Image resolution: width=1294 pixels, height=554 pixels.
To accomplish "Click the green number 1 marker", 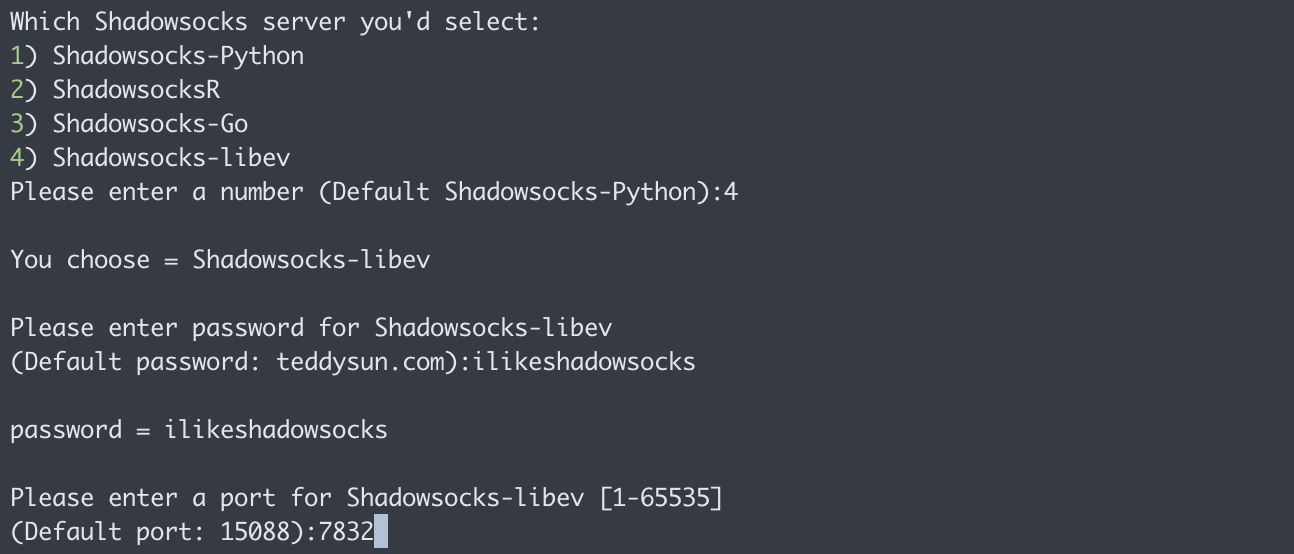I will 17,56.
